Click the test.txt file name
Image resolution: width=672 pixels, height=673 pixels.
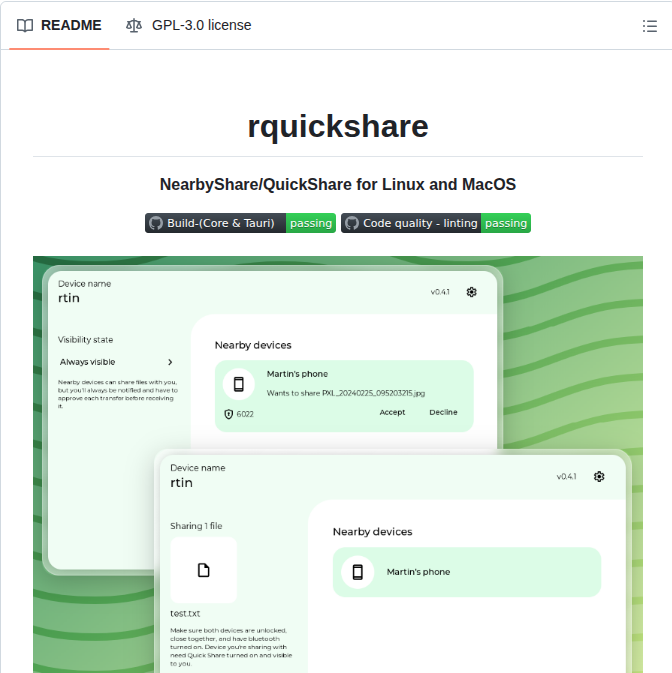tap(185, 614)
